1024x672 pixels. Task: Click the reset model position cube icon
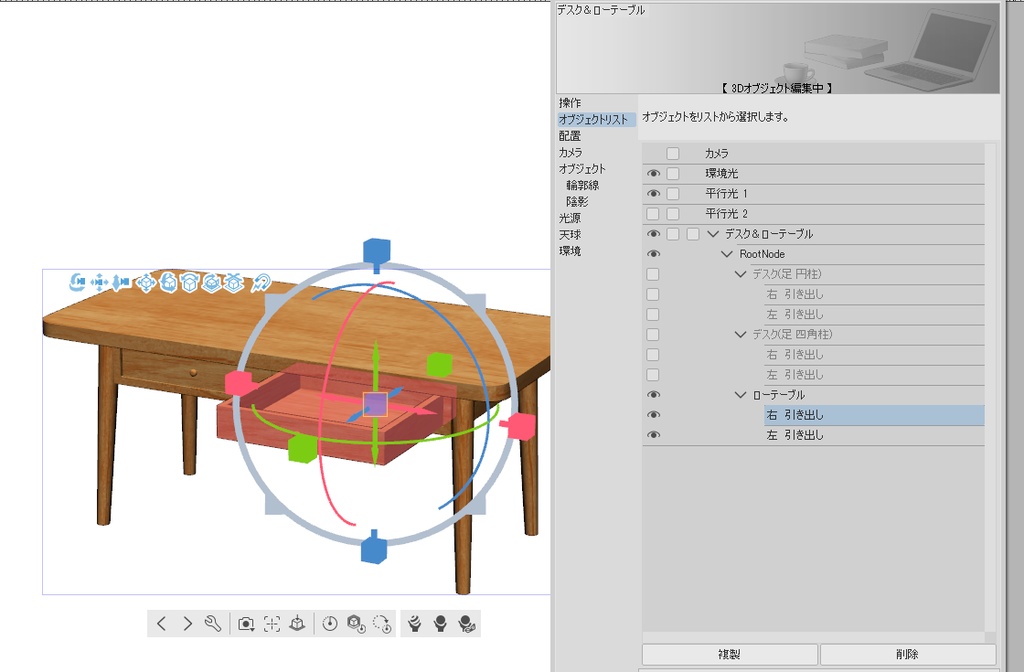point(356,624)
